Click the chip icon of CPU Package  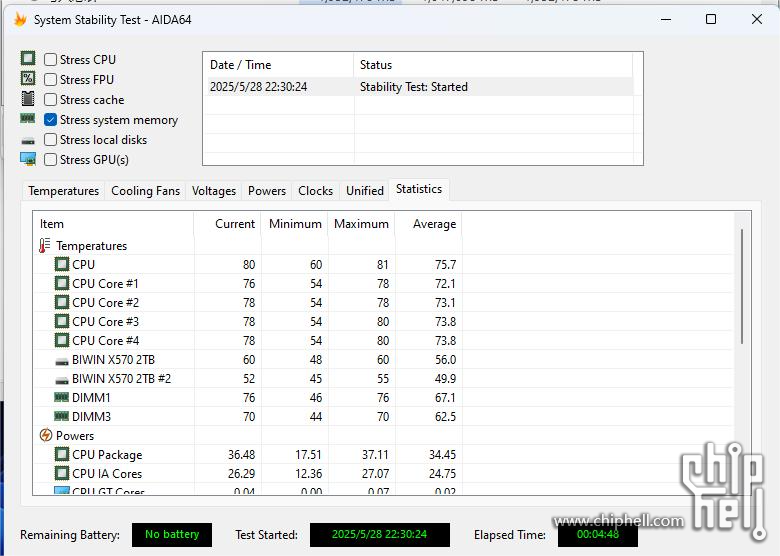pyautogui.click(x=62, y=454)
